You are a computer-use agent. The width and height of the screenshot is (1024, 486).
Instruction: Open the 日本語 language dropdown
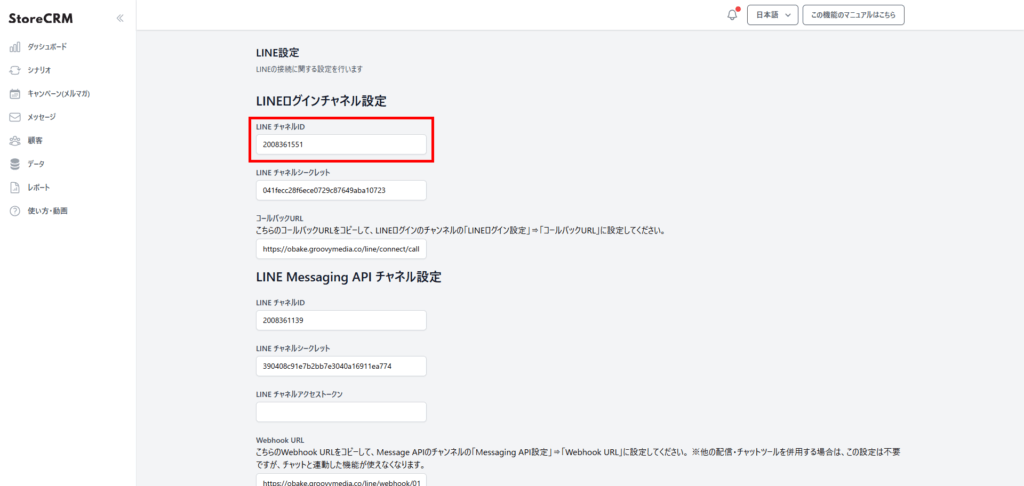(771, 15)
